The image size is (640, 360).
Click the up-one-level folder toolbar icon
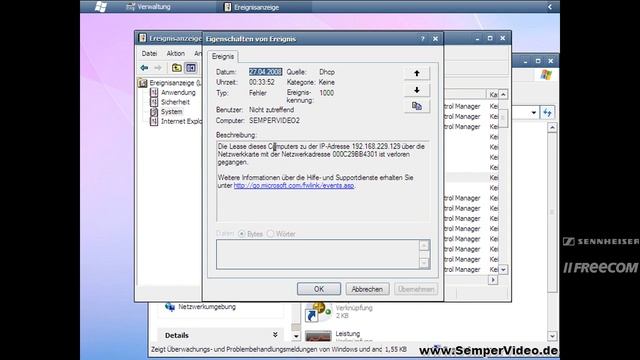click(176, 68)
